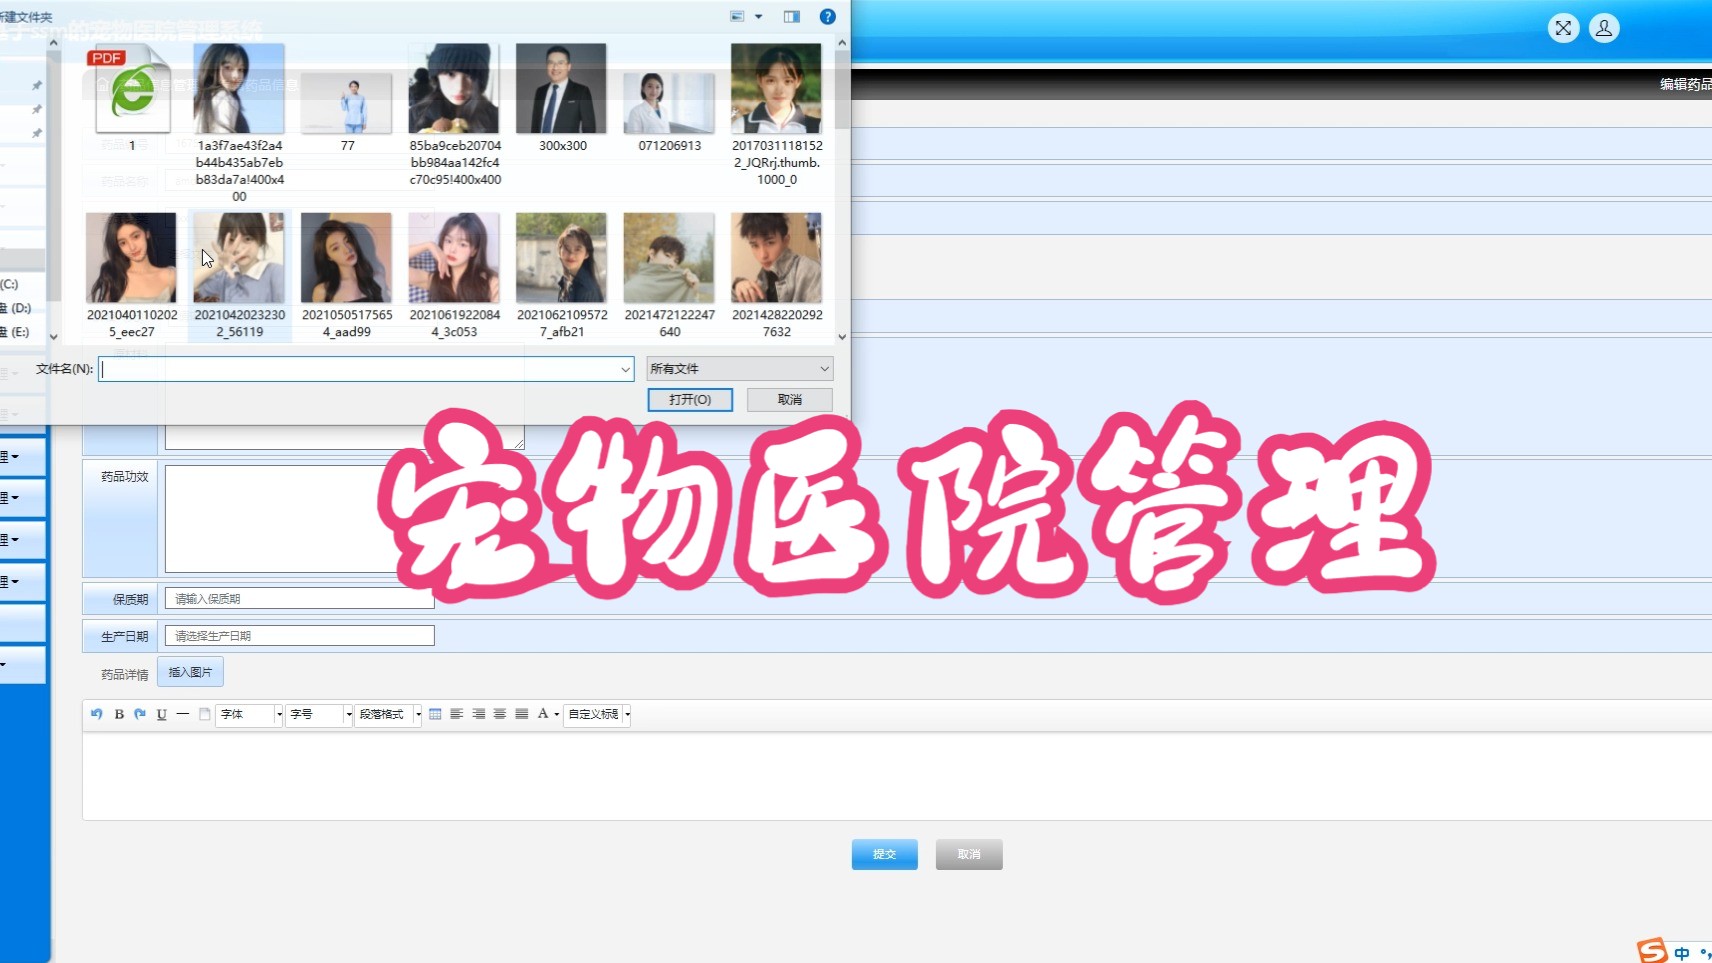Open dialog help question mark icon
Image resolution: width=1712 pixels, height=963 pixels.
(x=827, y=16)
